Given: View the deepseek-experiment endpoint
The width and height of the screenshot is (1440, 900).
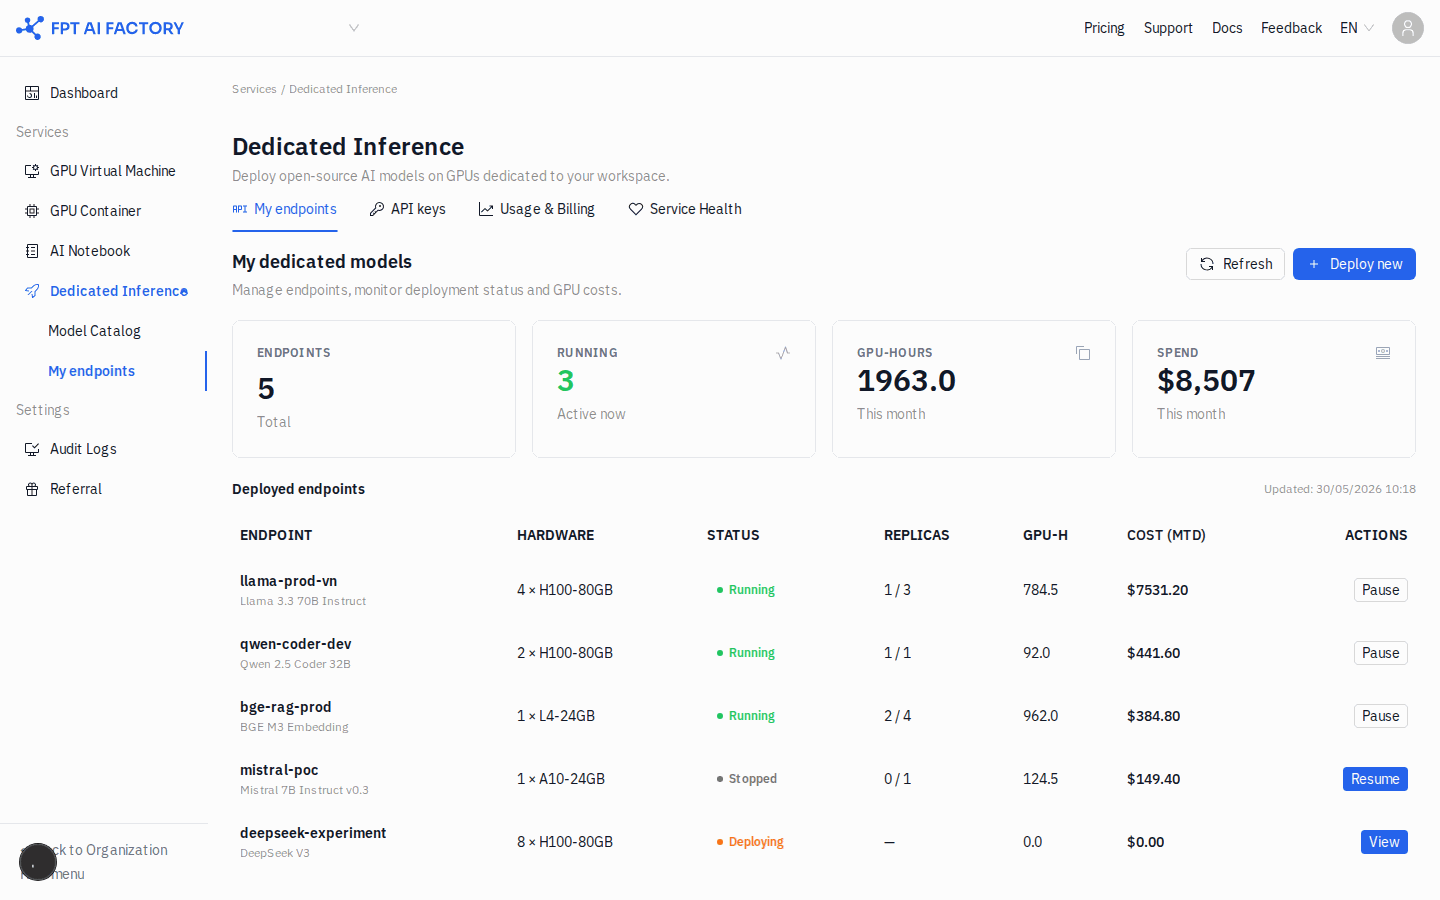Looking at the screenshot, I should point(1384,842).
